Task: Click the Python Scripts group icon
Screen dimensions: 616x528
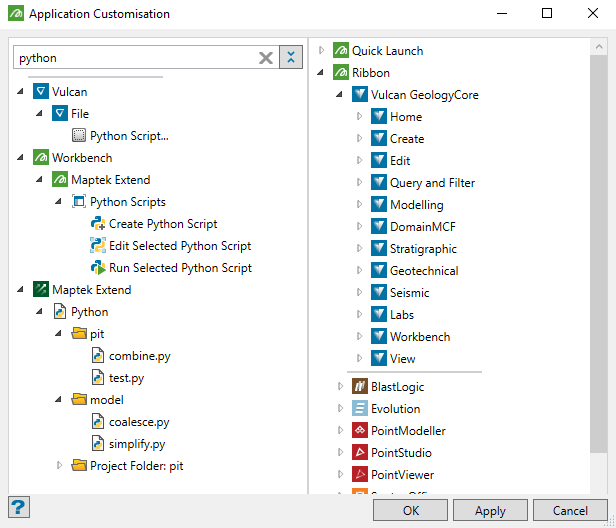Action: [x=79, y=202]
